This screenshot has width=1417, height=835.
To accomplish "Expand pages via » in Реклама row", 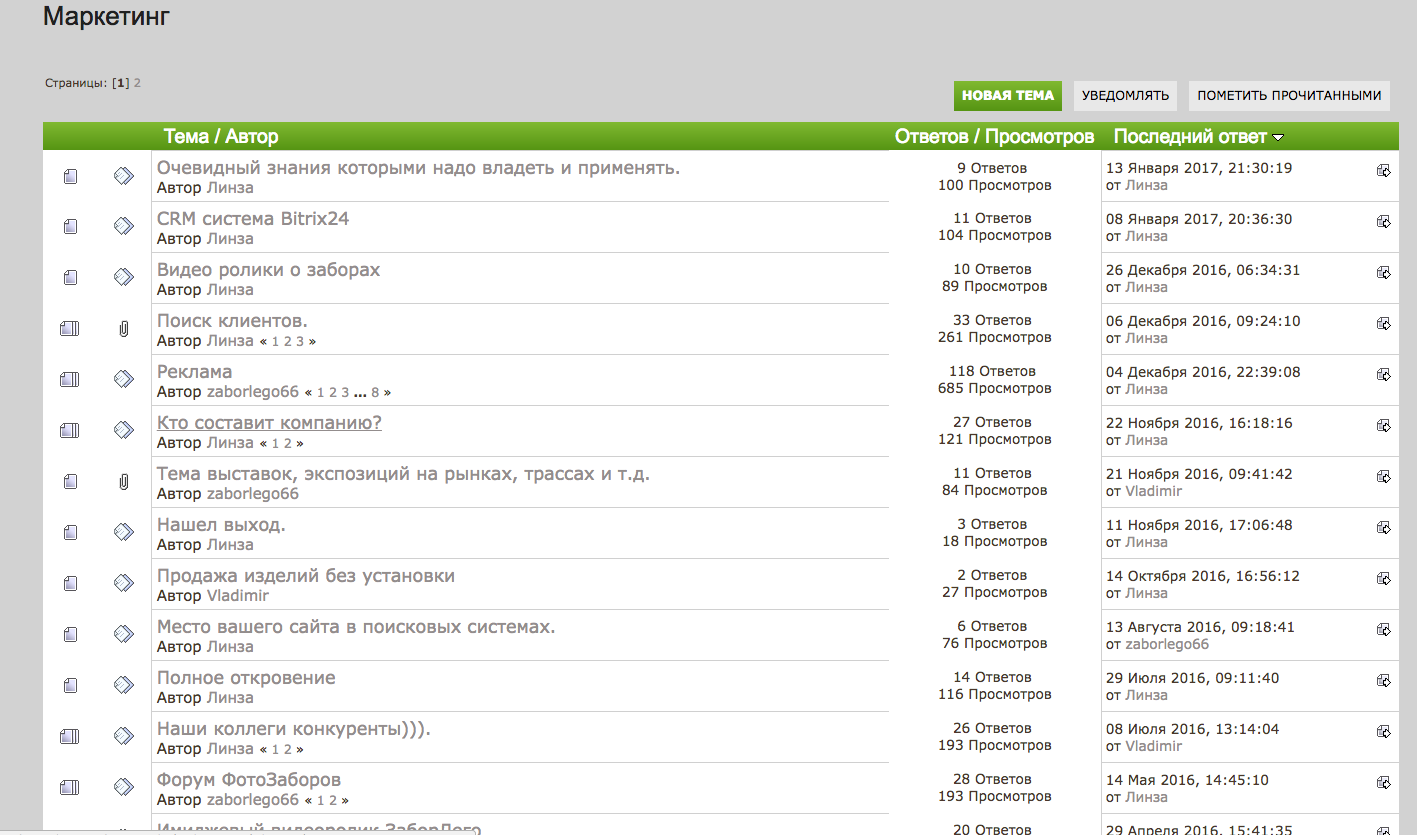I will coord(387,392).
